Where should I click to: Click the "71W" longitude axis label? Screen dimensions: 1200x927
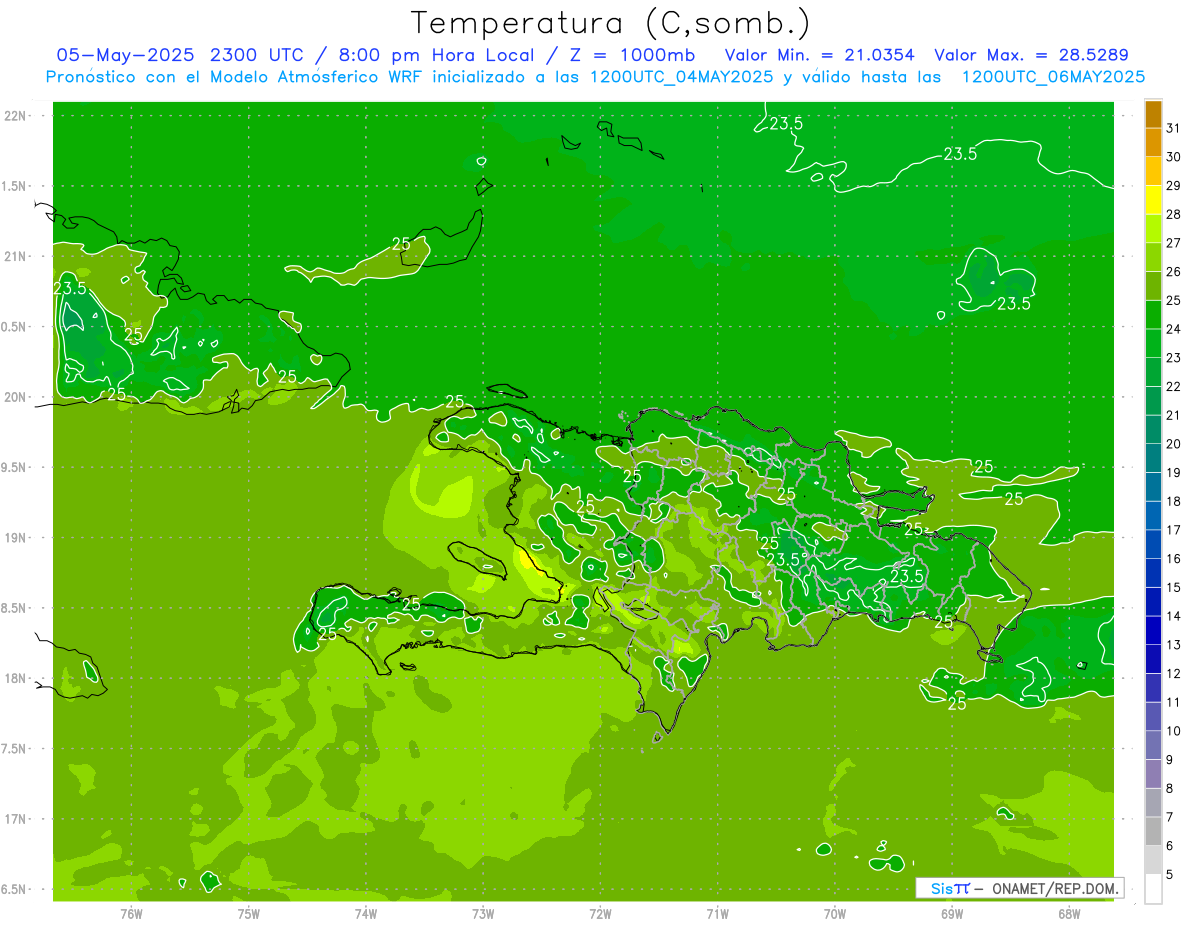[x=717, y=914]
